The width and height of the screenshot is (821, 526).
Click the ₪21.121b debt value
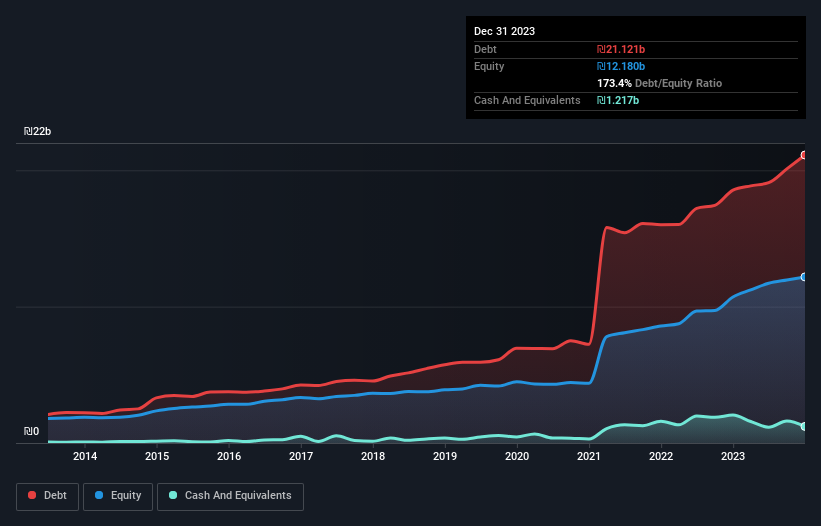point(621,49)
